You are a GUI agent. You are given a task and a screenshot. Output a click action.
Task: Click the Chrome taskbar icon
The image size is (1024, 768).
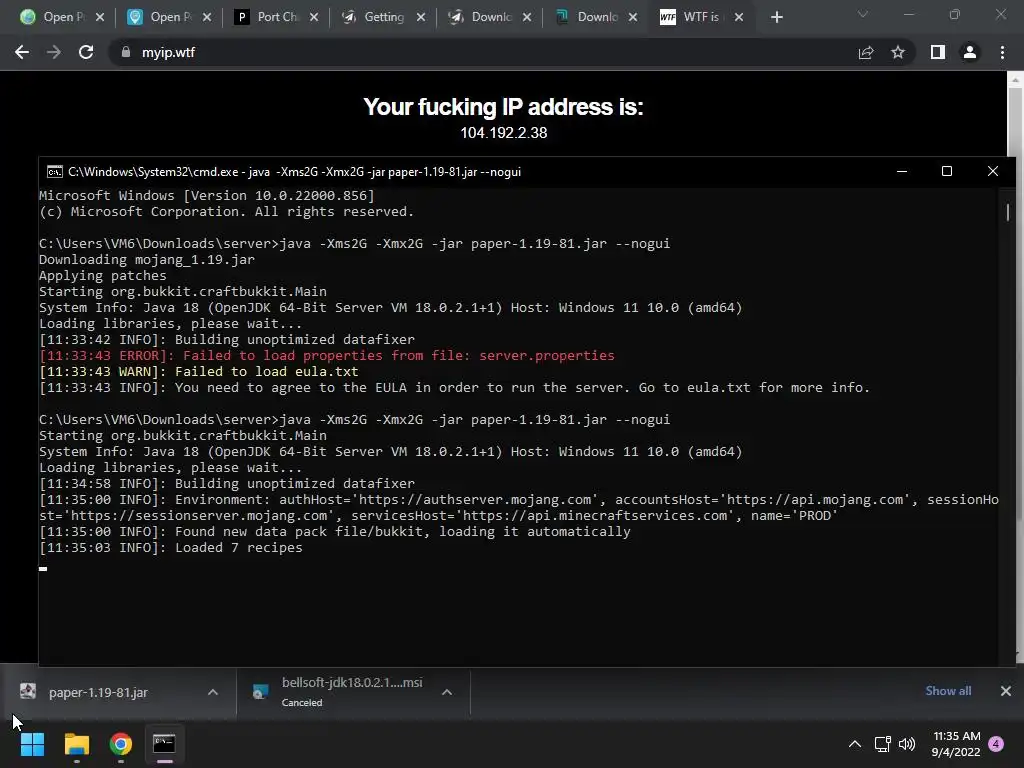pos(121,744)
